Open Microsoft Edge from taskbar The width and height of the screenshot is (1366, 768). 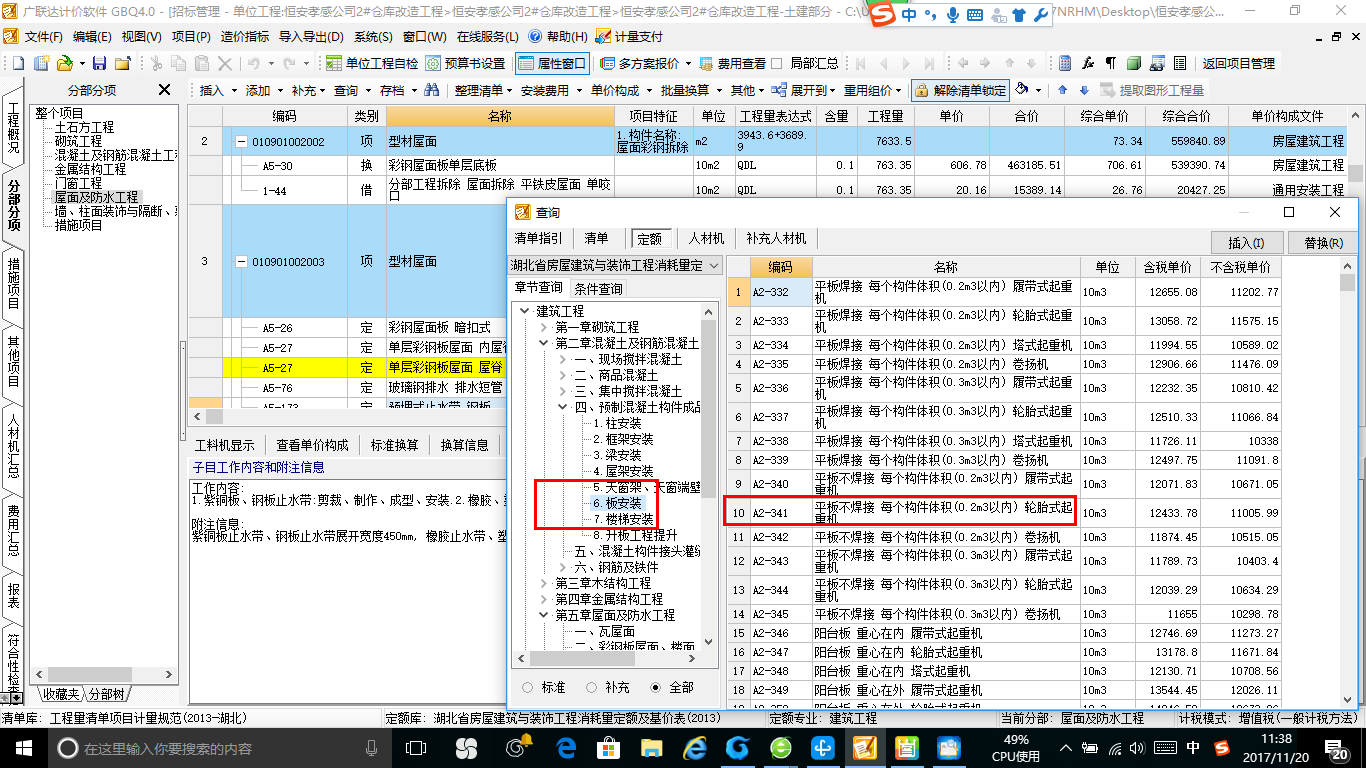567,747
